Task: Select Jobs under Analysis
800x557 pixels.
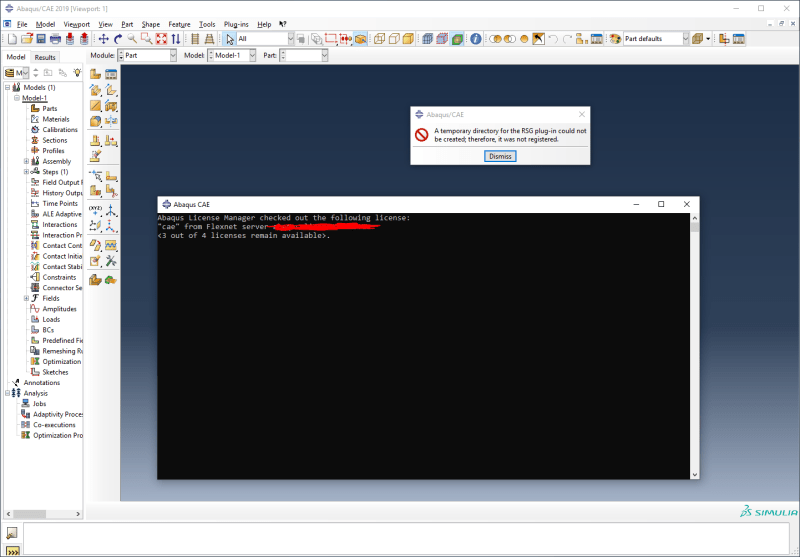Action: coord(39,403)
